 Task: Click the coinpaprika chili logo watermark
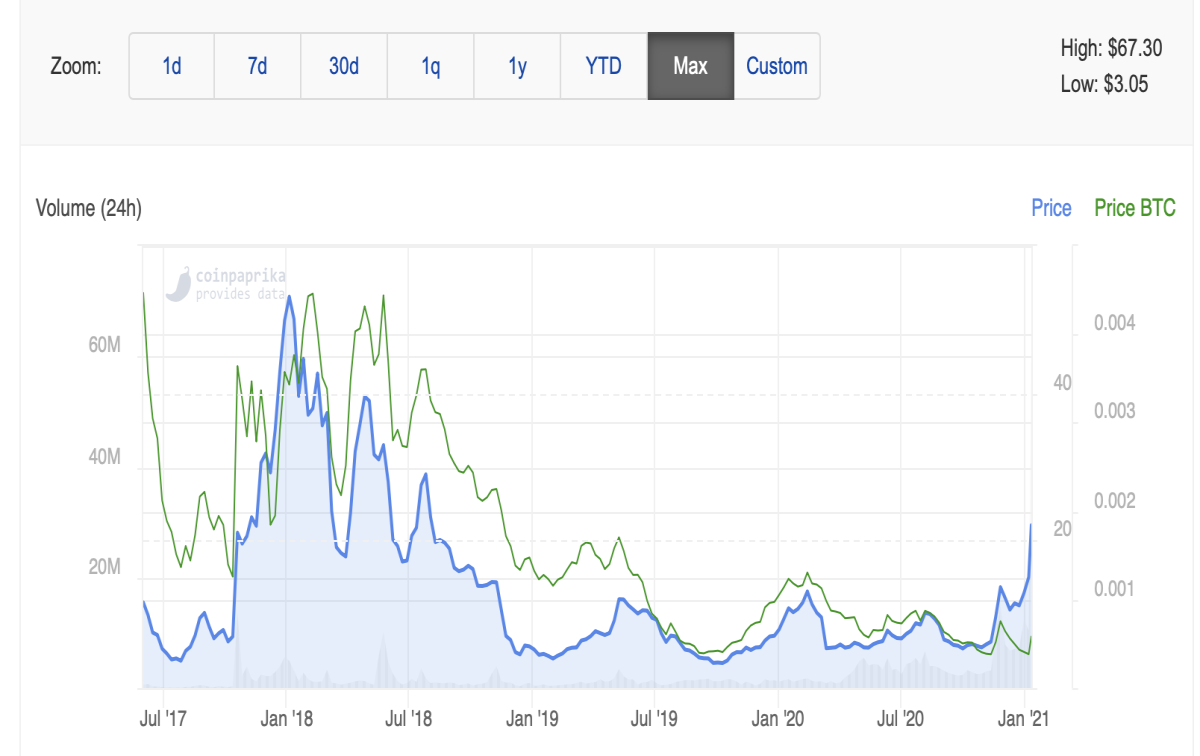178,284
